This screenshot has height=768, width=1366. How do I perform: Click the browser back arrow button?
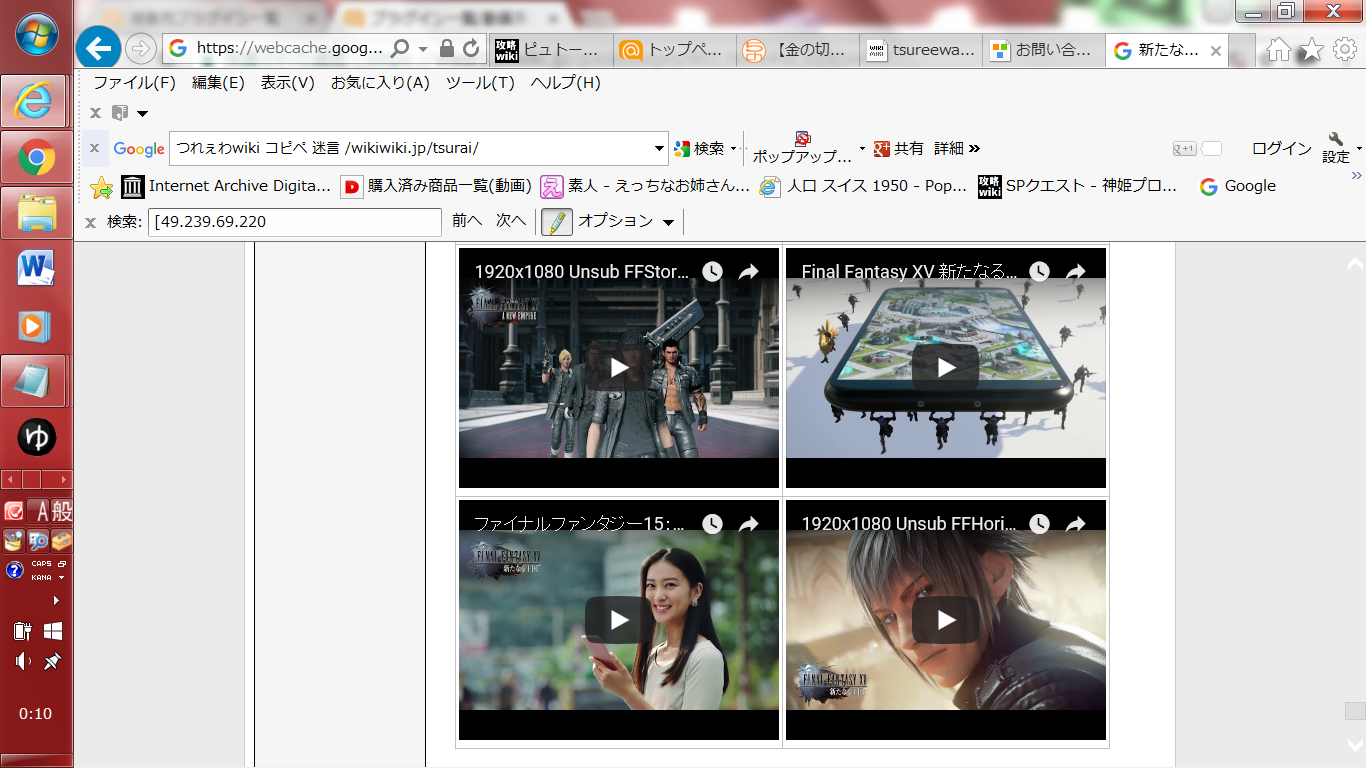pos(97,47)
